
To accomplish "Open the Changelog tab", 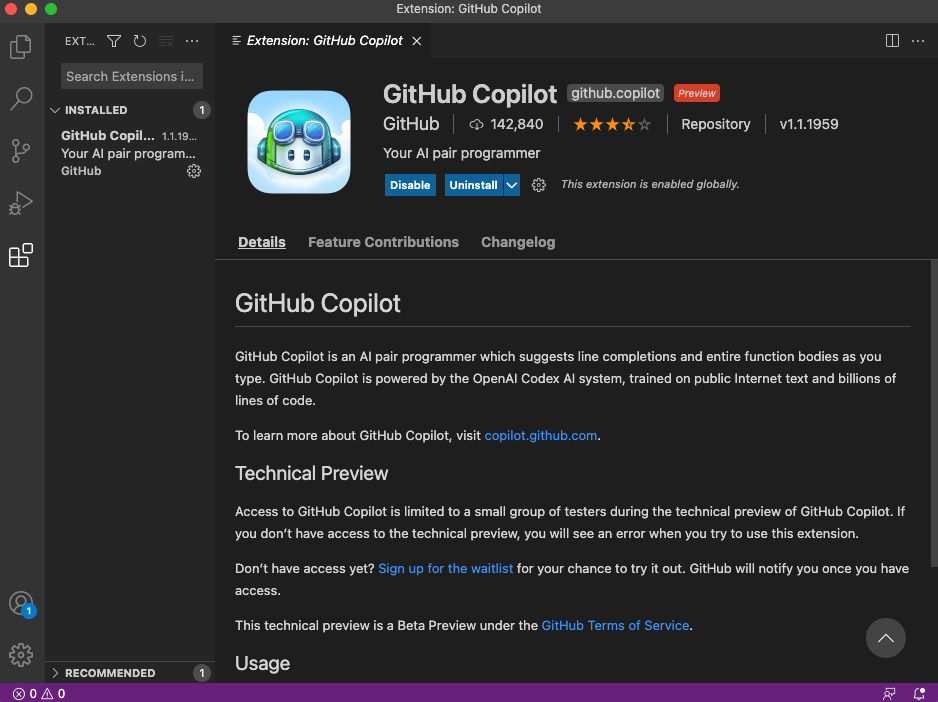I will point(518,242).
